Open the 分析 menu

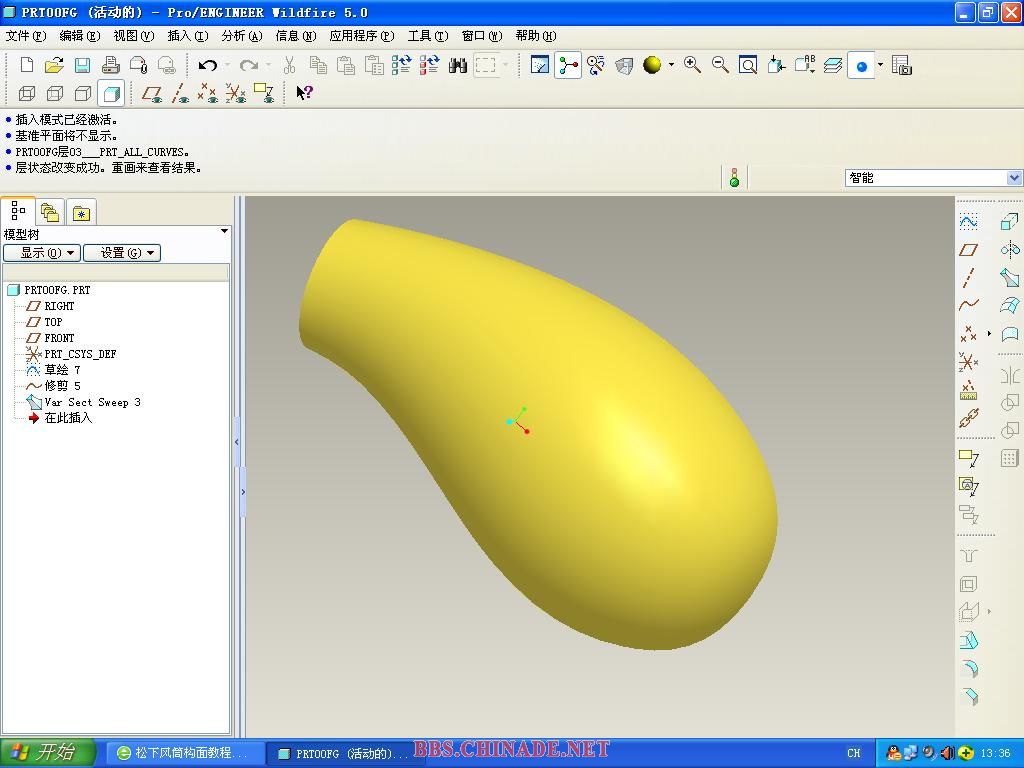(241, 36)
